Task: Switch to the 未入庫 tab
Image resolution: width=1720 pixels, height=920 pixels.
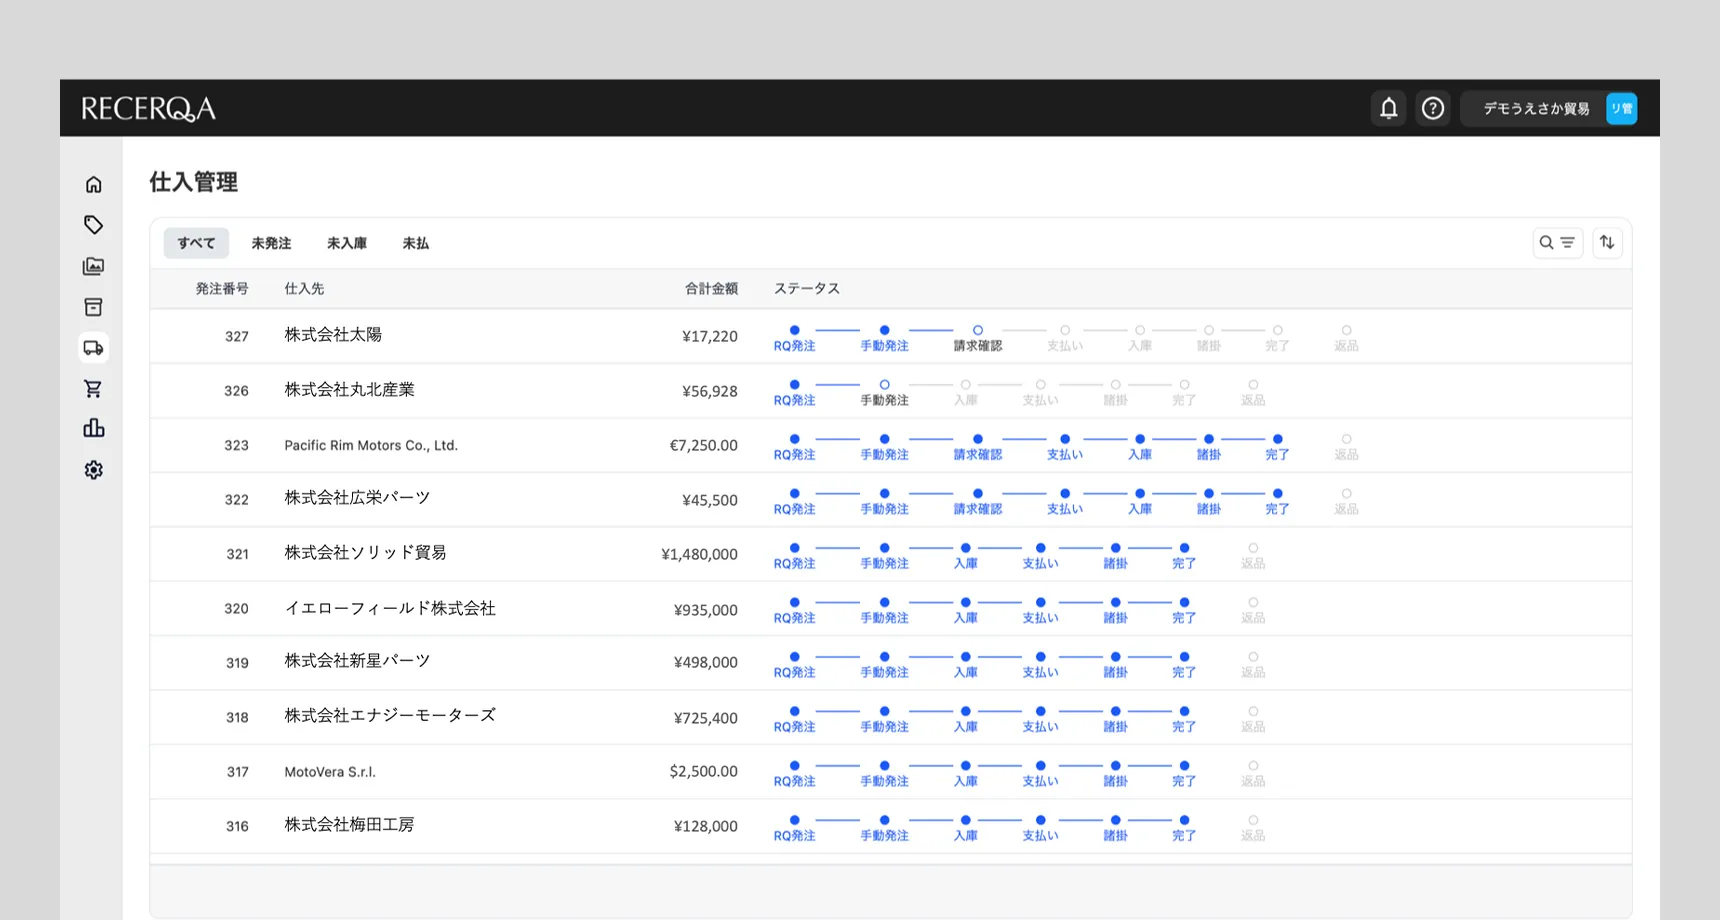Action: [x=347, y=243]
